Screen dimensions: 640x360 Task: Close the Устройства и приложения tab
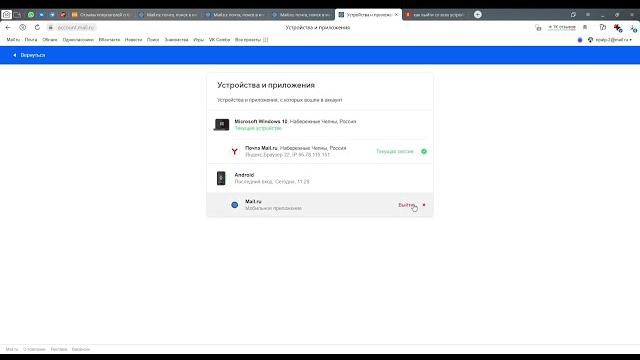click(x=396, y=14)
